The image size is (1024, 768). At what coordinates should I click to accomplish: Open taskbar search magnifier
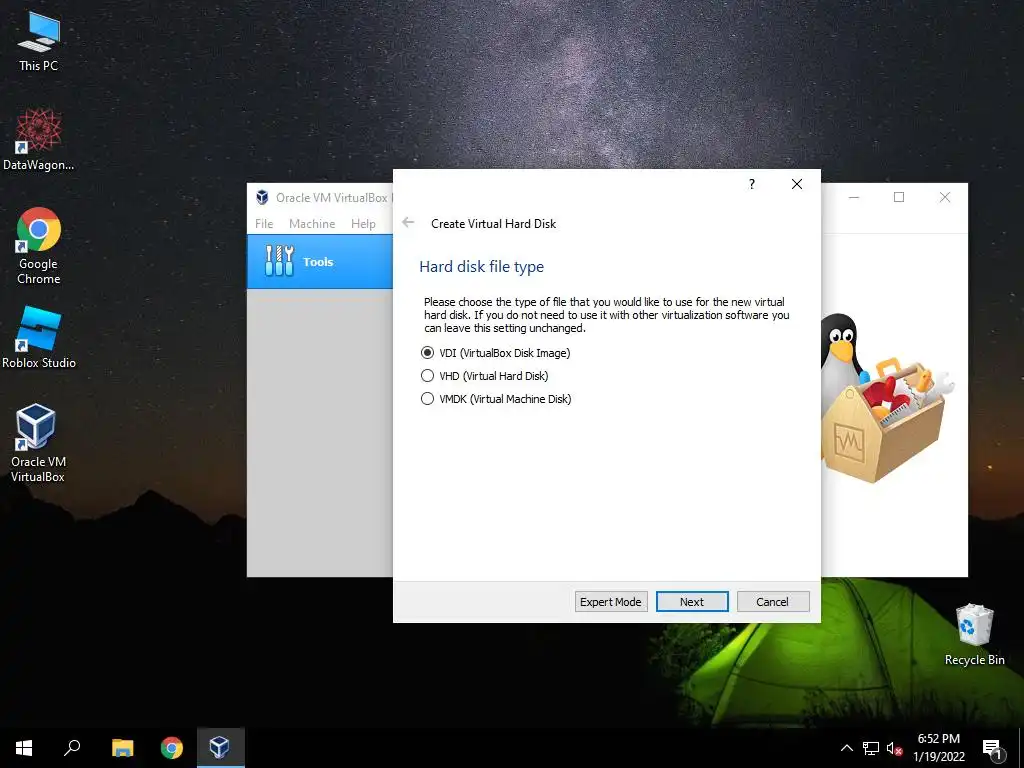coord(72,748)
